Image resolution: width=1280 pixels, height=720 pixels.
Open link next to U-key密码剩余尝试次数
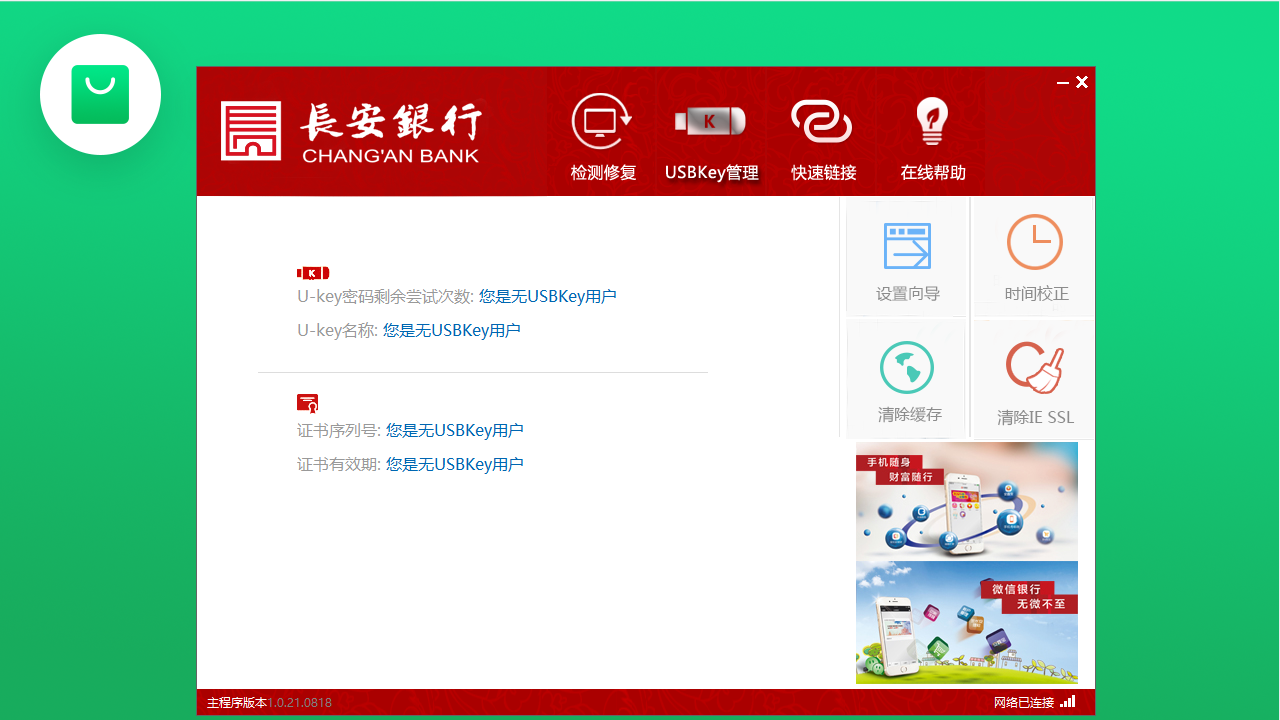(x=546, y=296)
